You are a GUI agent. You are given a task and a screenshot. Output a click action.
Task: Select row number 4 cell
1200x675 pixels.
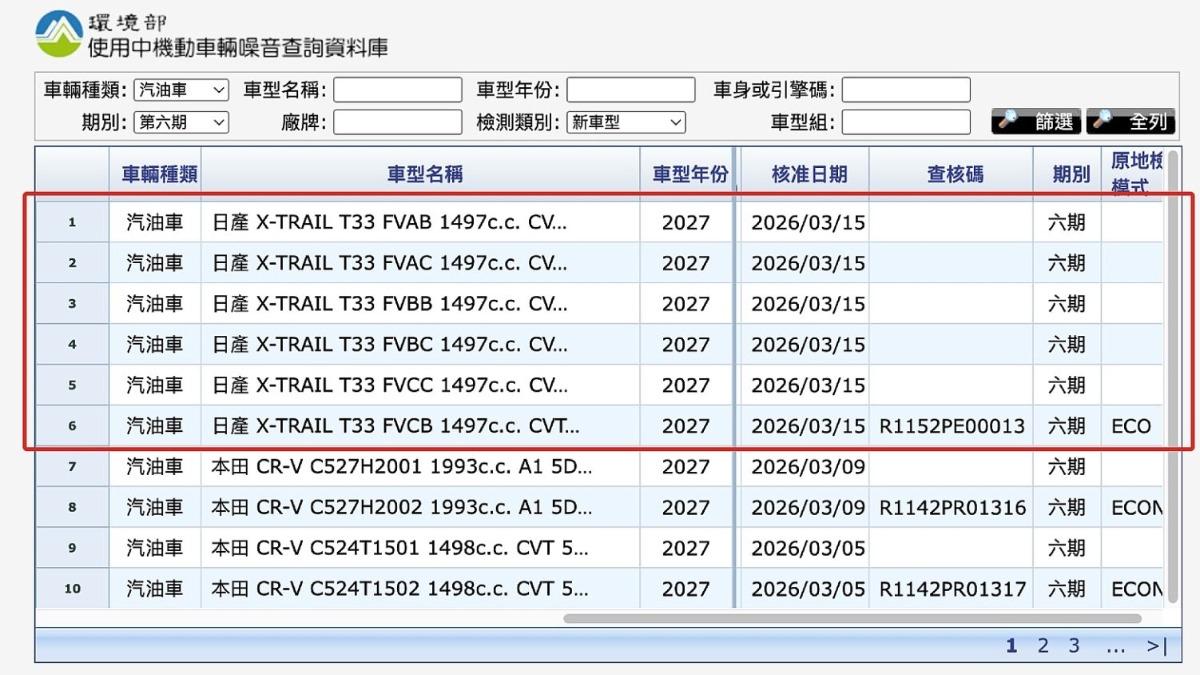click(x=72, y=344)
